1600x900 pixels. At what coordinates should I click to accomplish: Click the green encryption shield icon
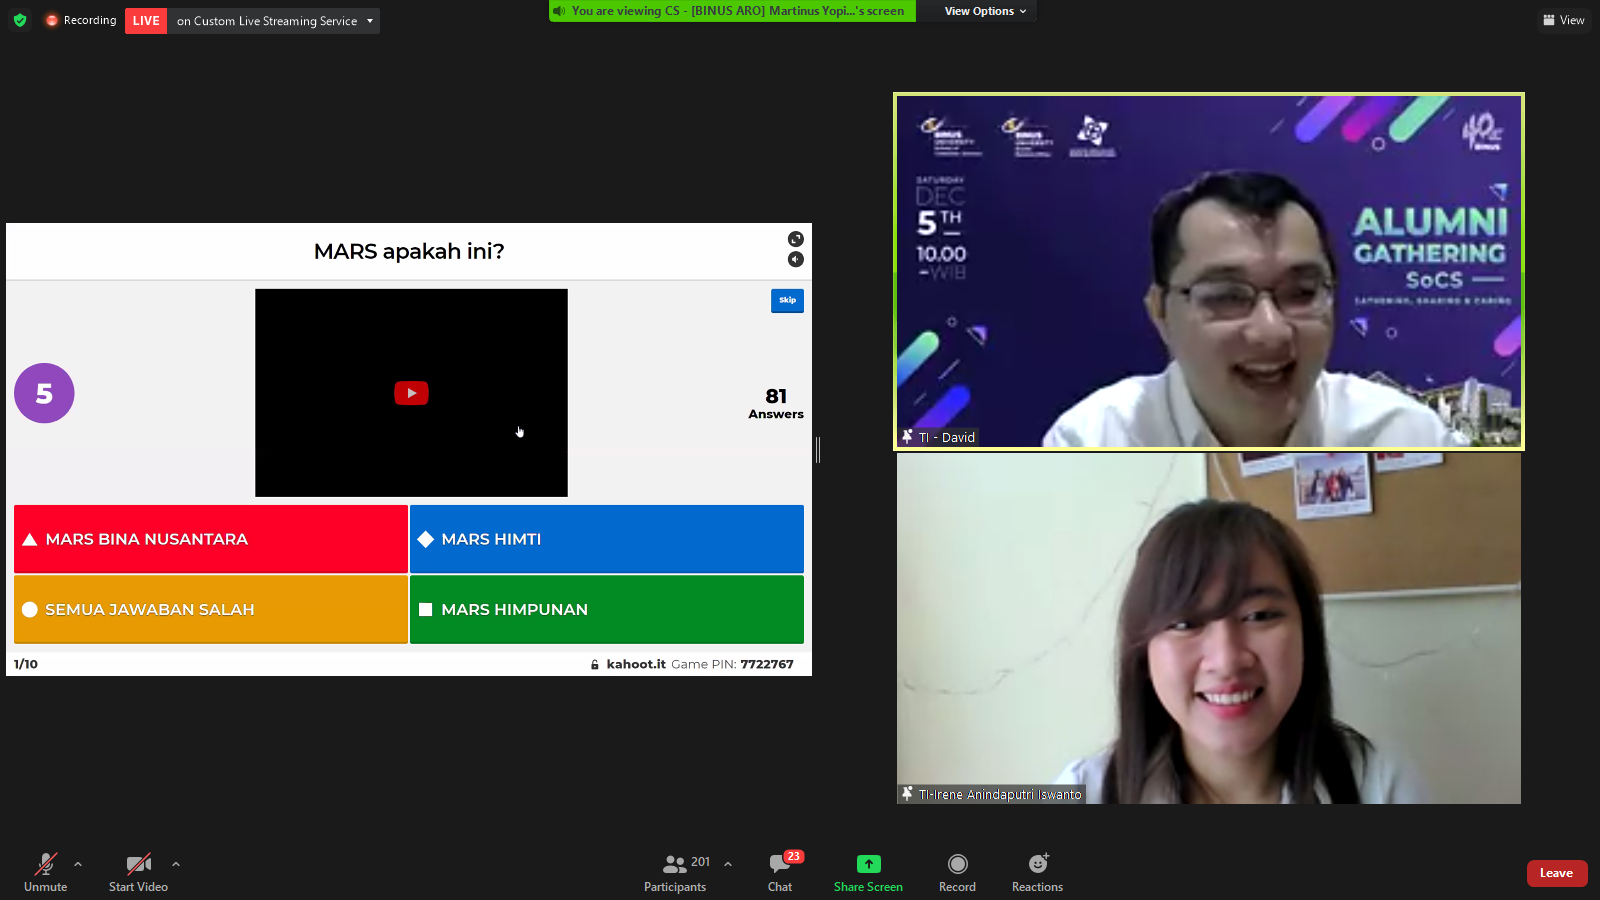pyautogui.click(x=20, y=20)
